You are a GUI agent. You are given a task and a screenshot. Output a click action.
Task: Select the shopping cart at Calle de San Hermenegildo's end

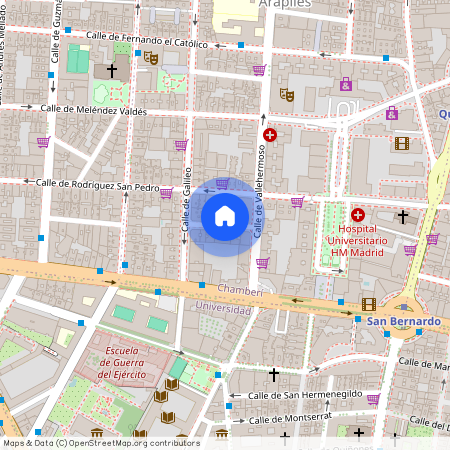point(373,399)
